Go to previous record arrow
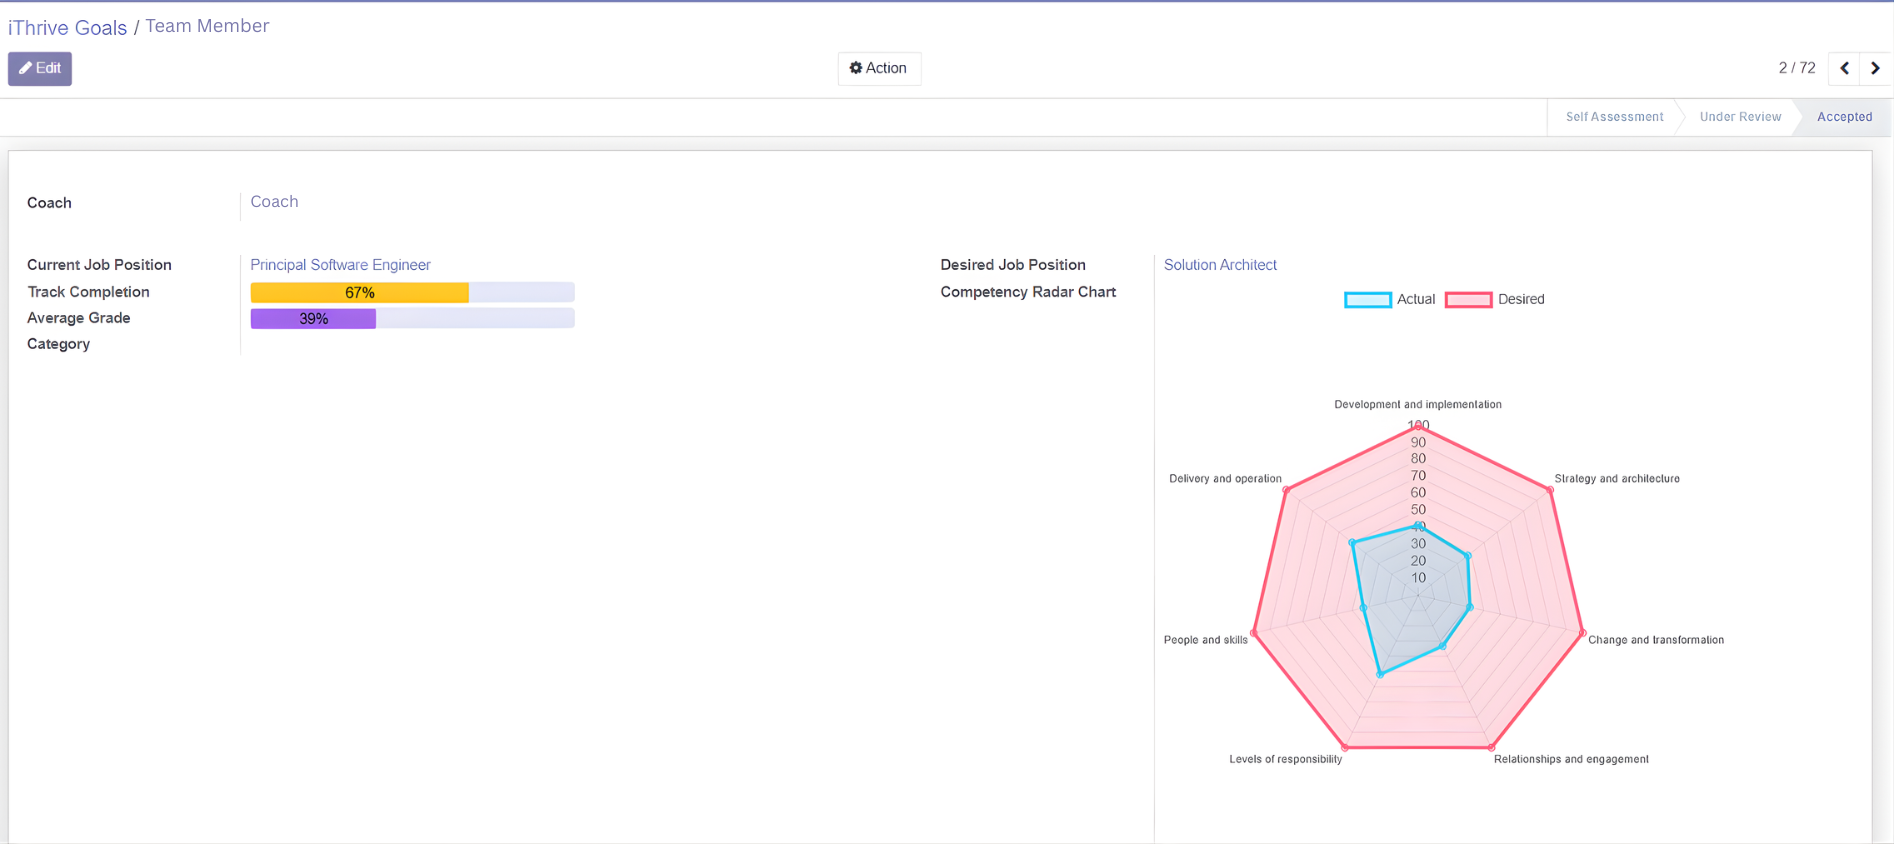Screen dimensions: 1894x844 click(1844, 69)
